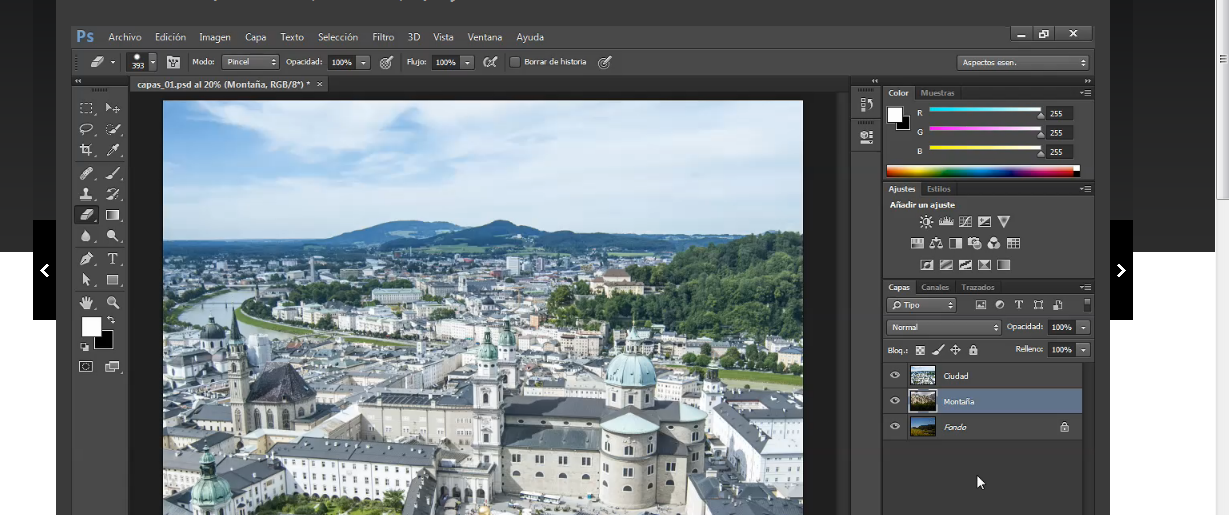Select the Crop tool

87,150
